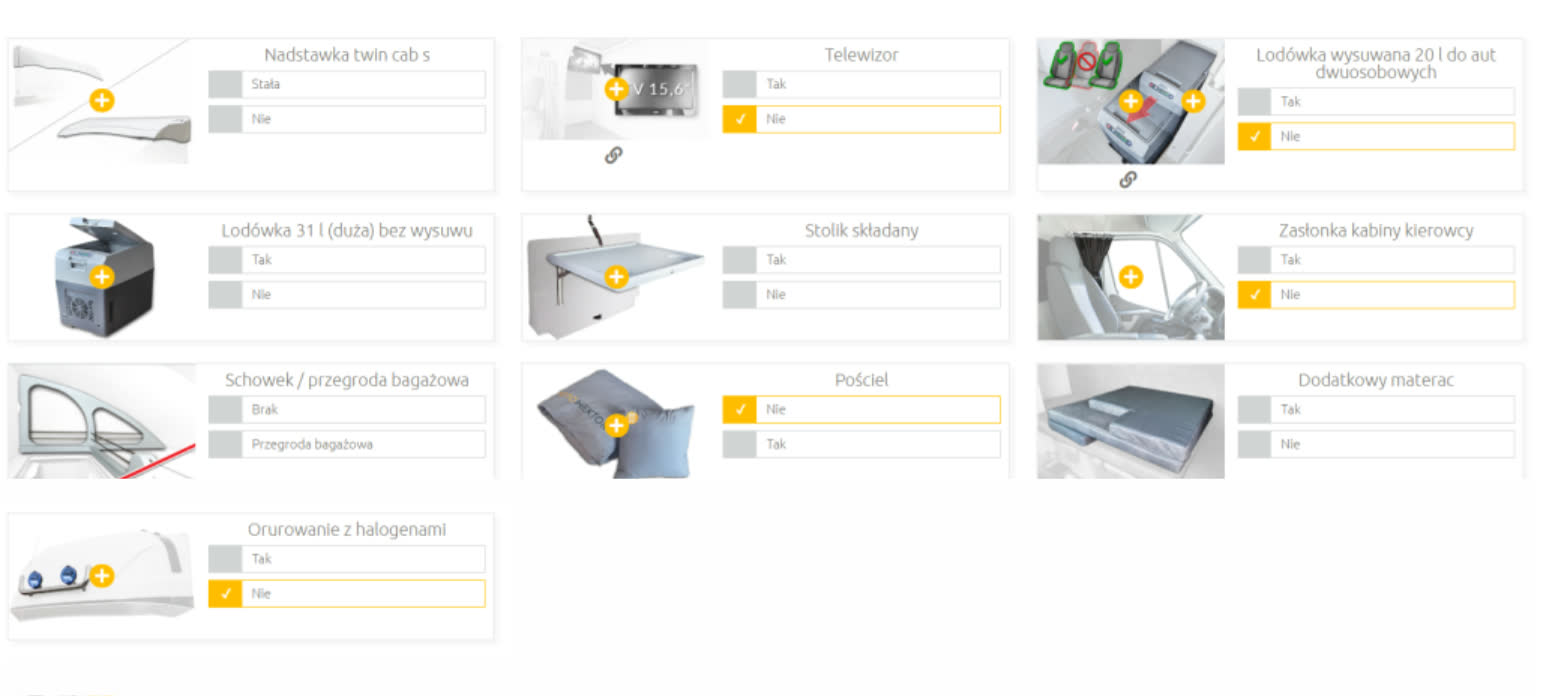1560x696 pixels.
Task: Select Tak for Dodatkowy materac
Action: 1376,410
